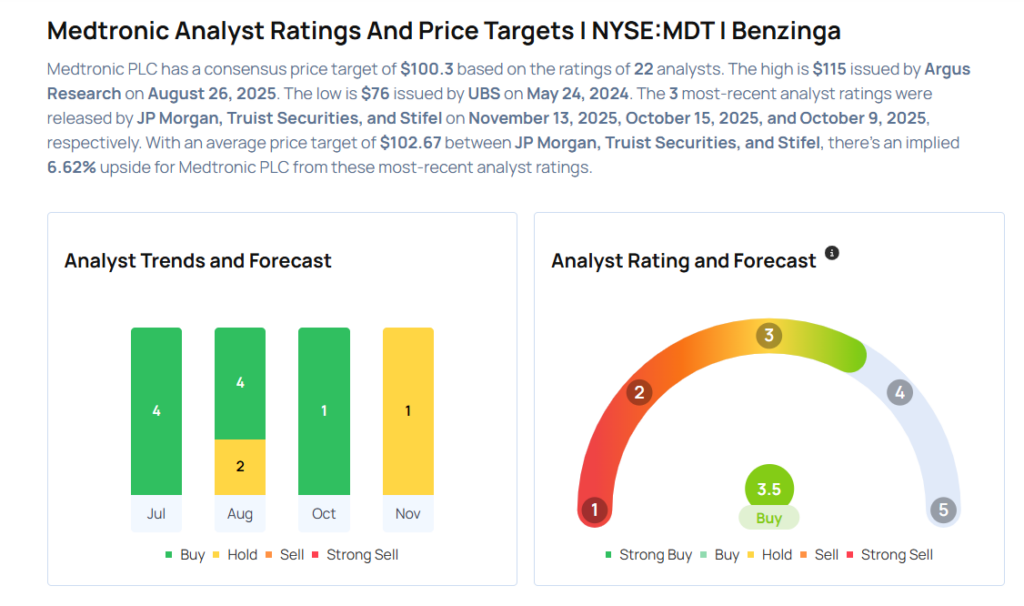Select the July green bar

tap(156, 411)
